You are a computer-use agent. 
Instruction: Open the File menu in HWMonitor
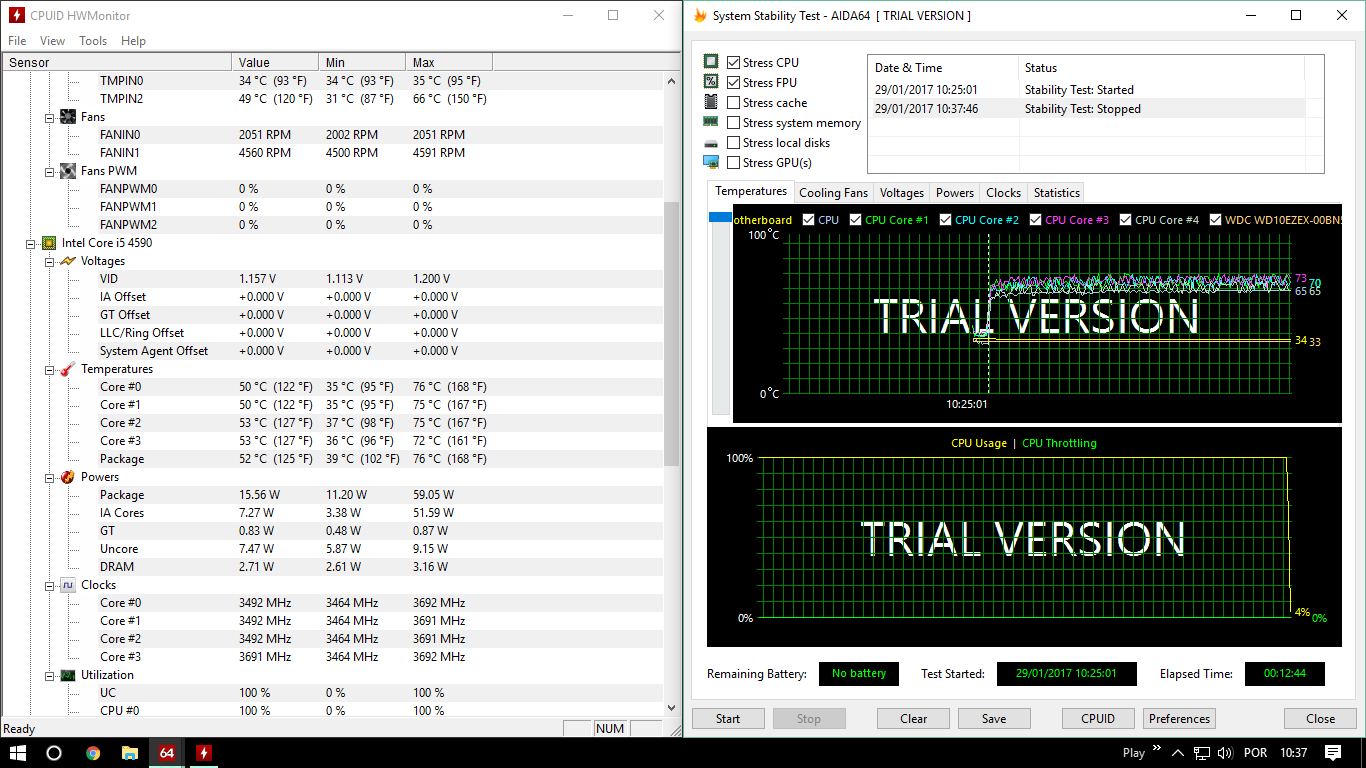click(17, 41)
